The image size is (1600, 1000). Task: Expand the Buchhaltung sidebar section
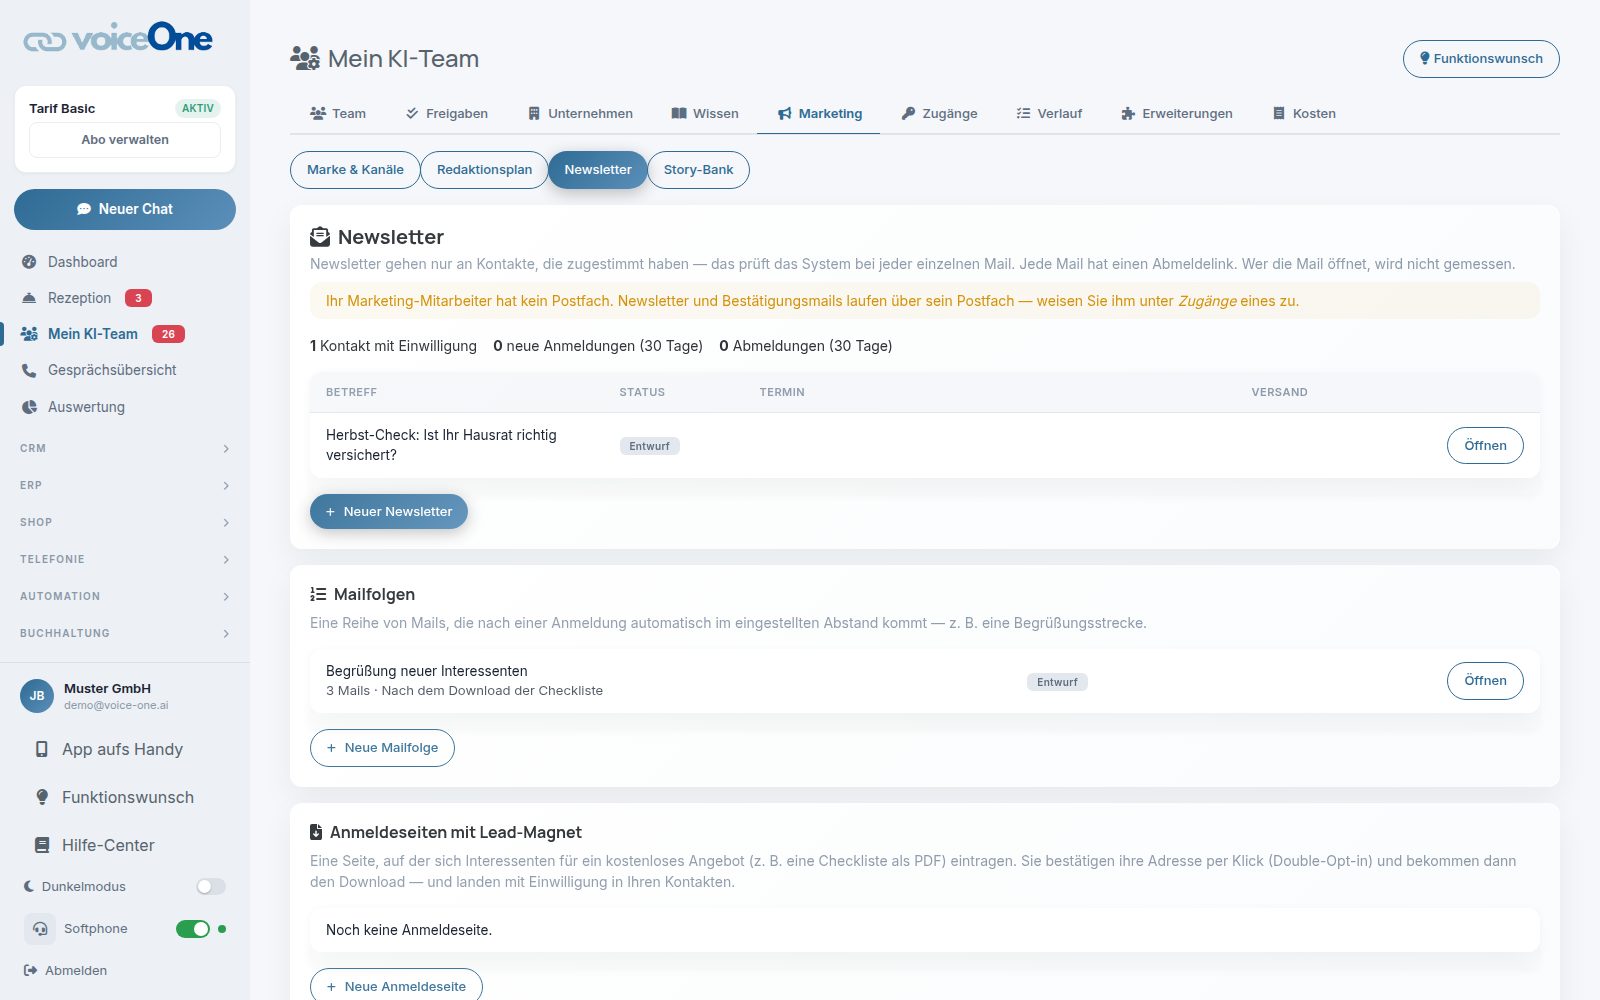(125, 633)
